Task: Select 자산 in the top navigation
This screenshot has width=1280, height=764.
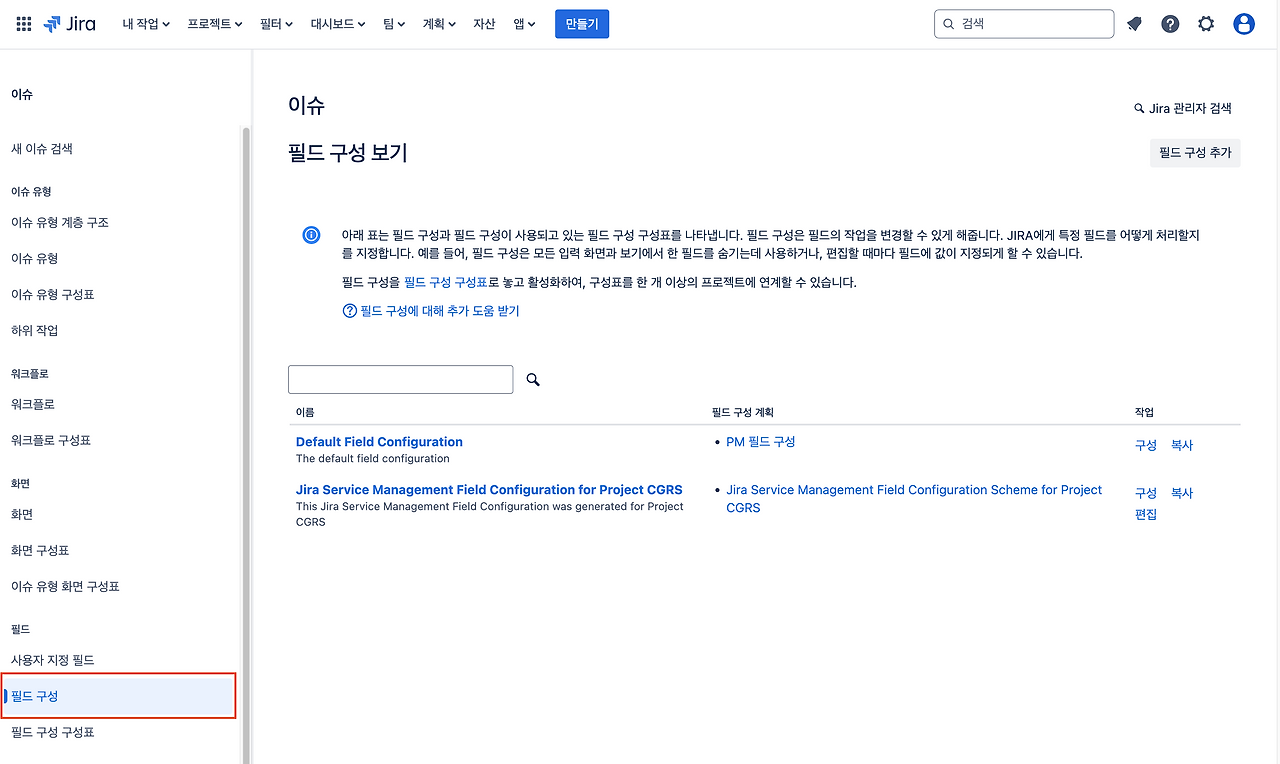Action: click(x=484, y=23)
